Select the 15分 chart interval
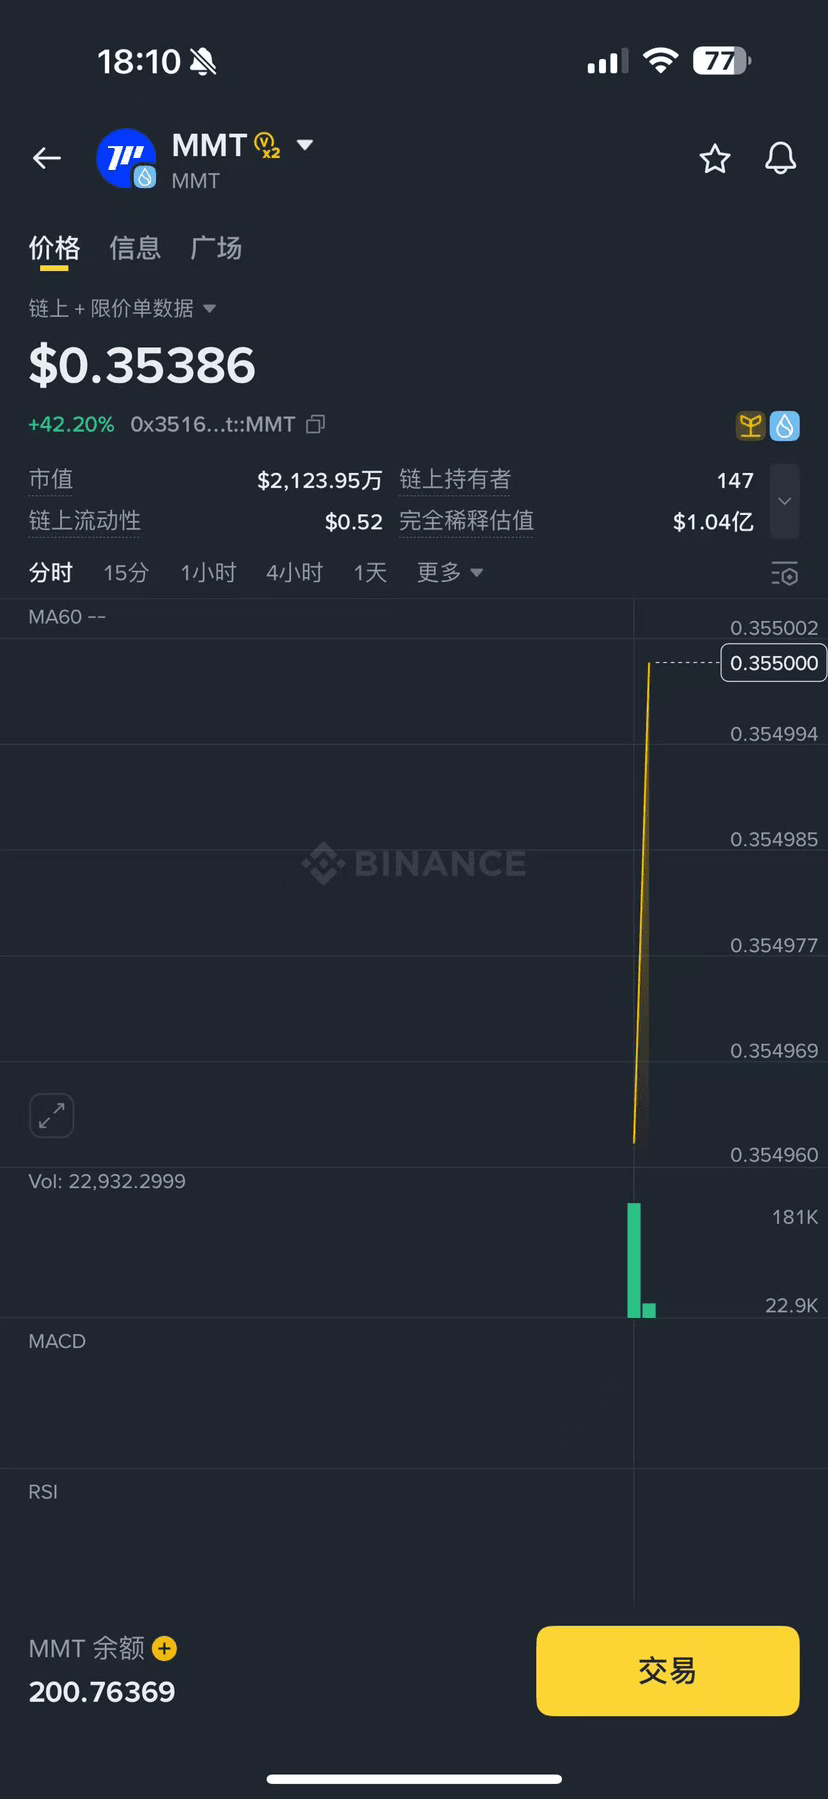Viewport: 828px width, 1799px height. pos(126,572)
